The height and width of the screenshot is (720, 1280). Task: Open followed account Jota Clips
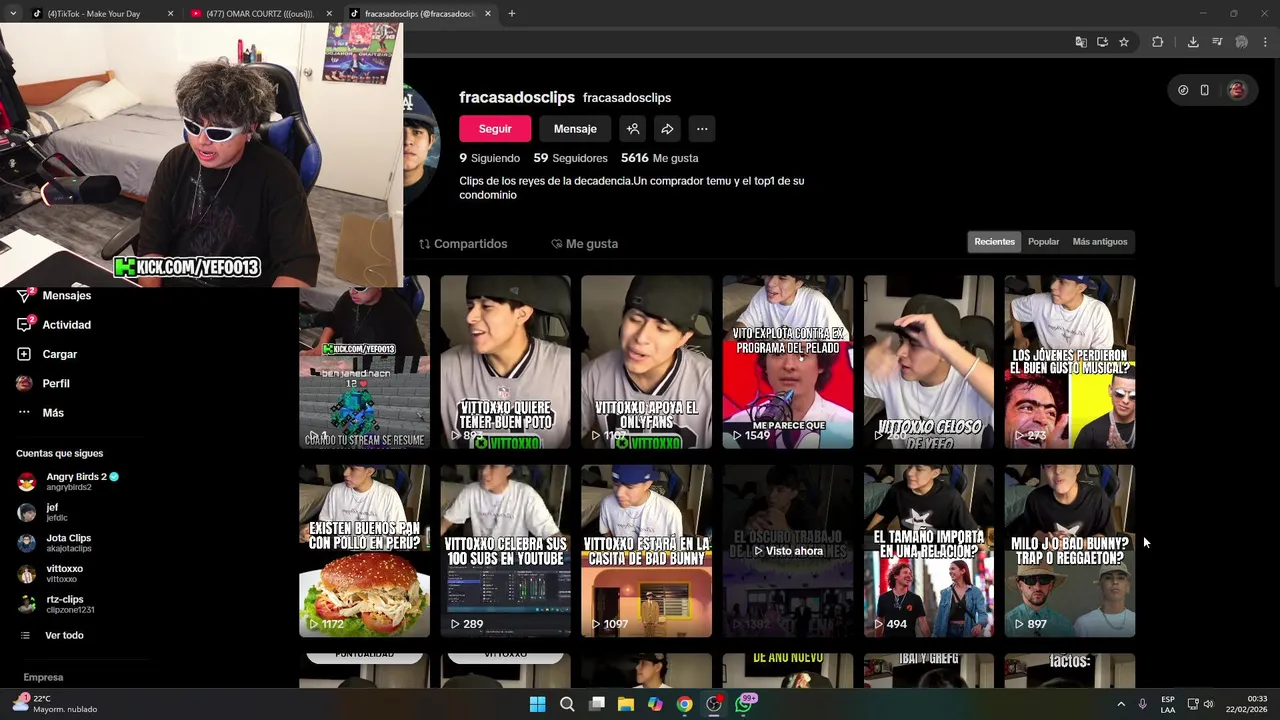tap(56, 542)
